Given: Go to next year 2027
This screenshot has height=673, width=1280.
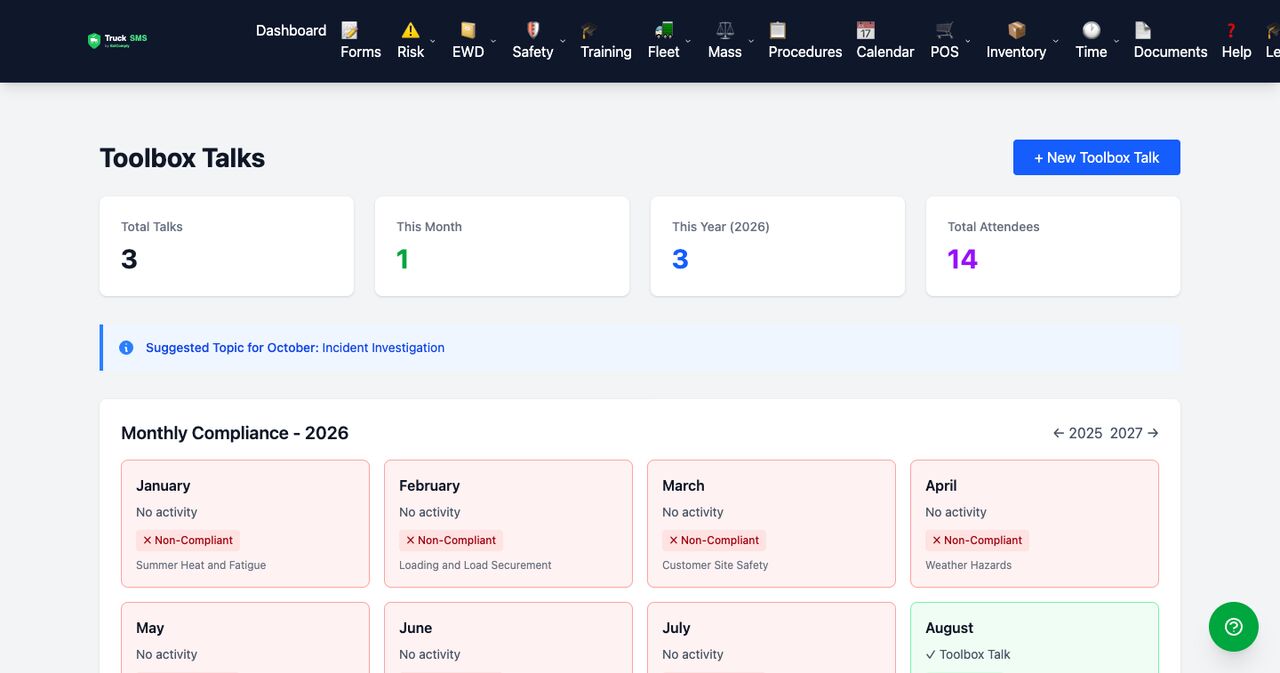Looking at the screenshot, I should (1134, 433).
